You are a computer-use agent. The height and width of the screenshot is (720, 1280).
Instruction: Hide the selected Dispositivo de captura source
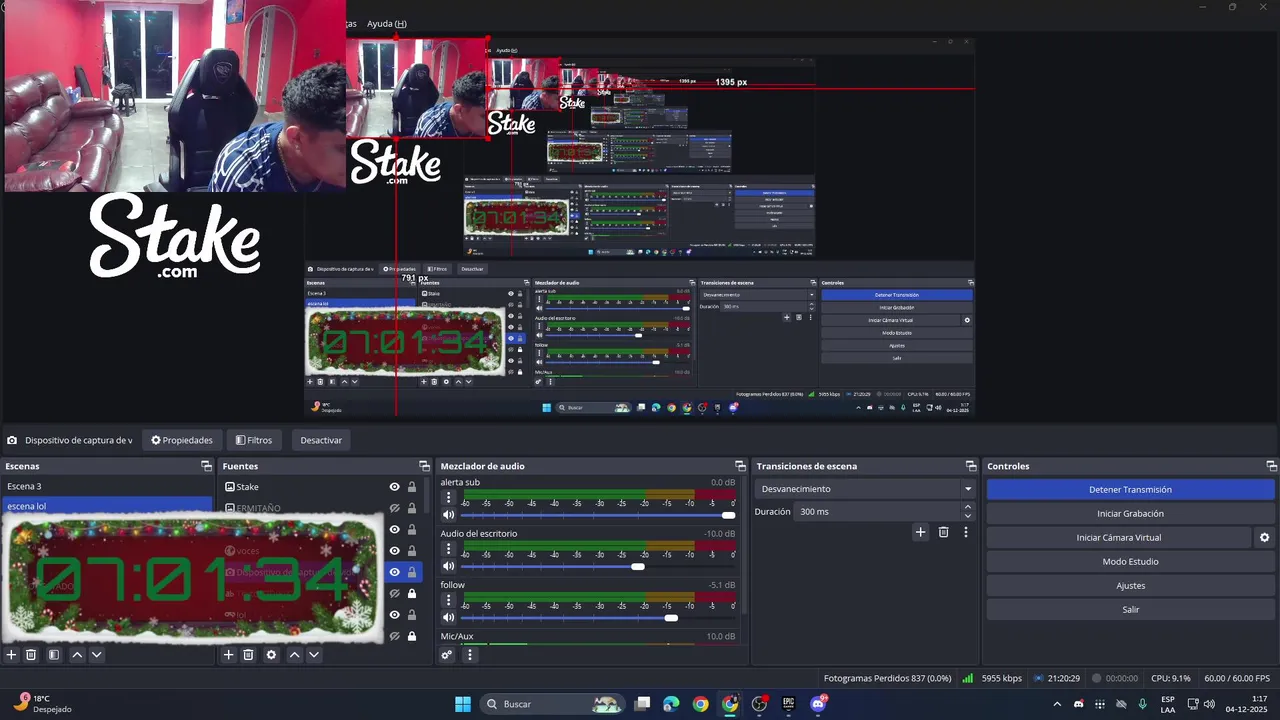click(x=395, y=572)
